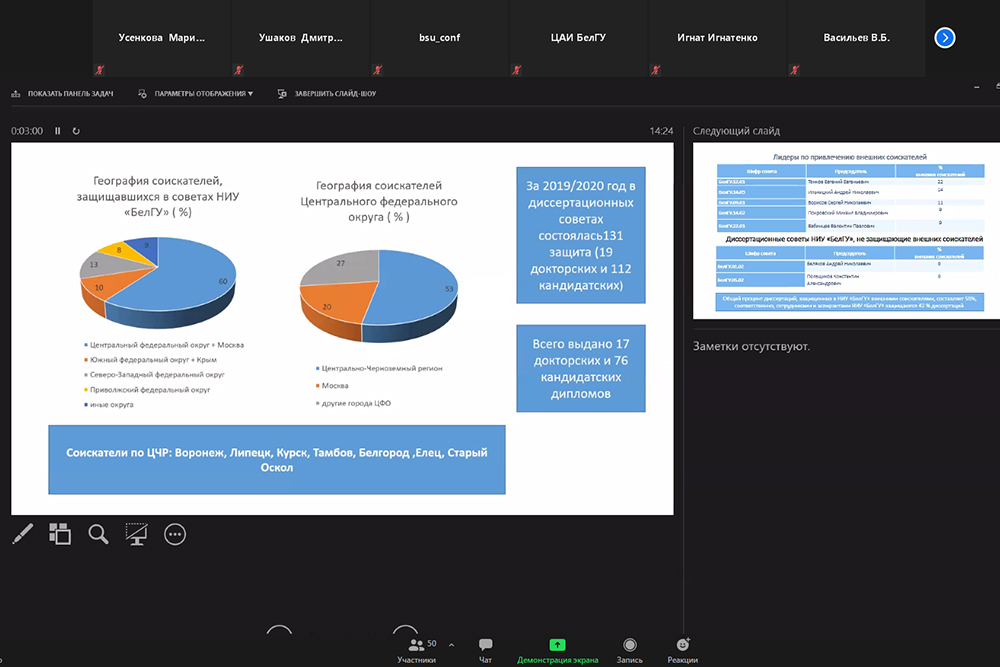Open the see all slides grid
1000x667 pixels.
tap(60, 535)
